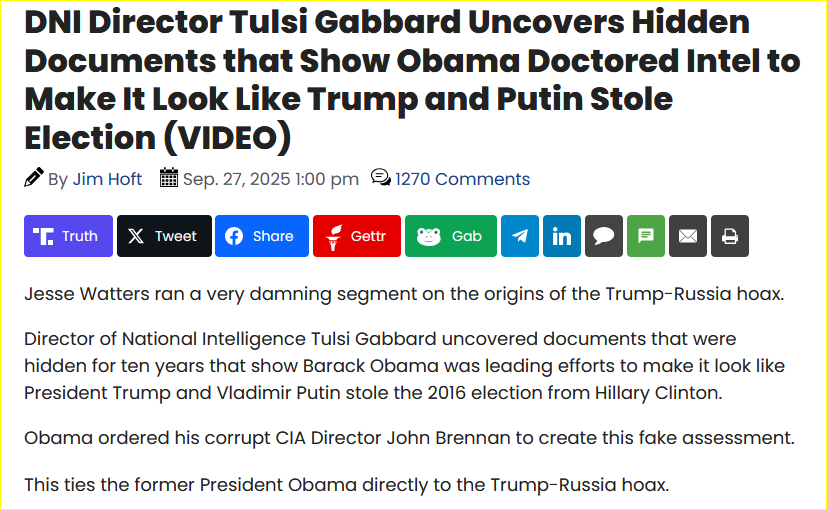Share the article on Truth Social
Screen dimensions: 827x510
point(68,236)
